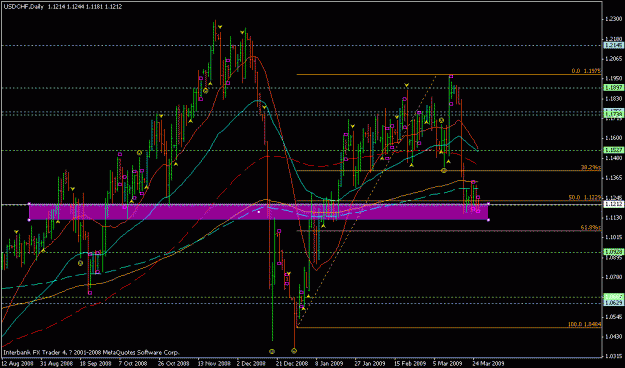Select the 1.2300 price scale label
The image size is (625, 368).
(614, 19)
